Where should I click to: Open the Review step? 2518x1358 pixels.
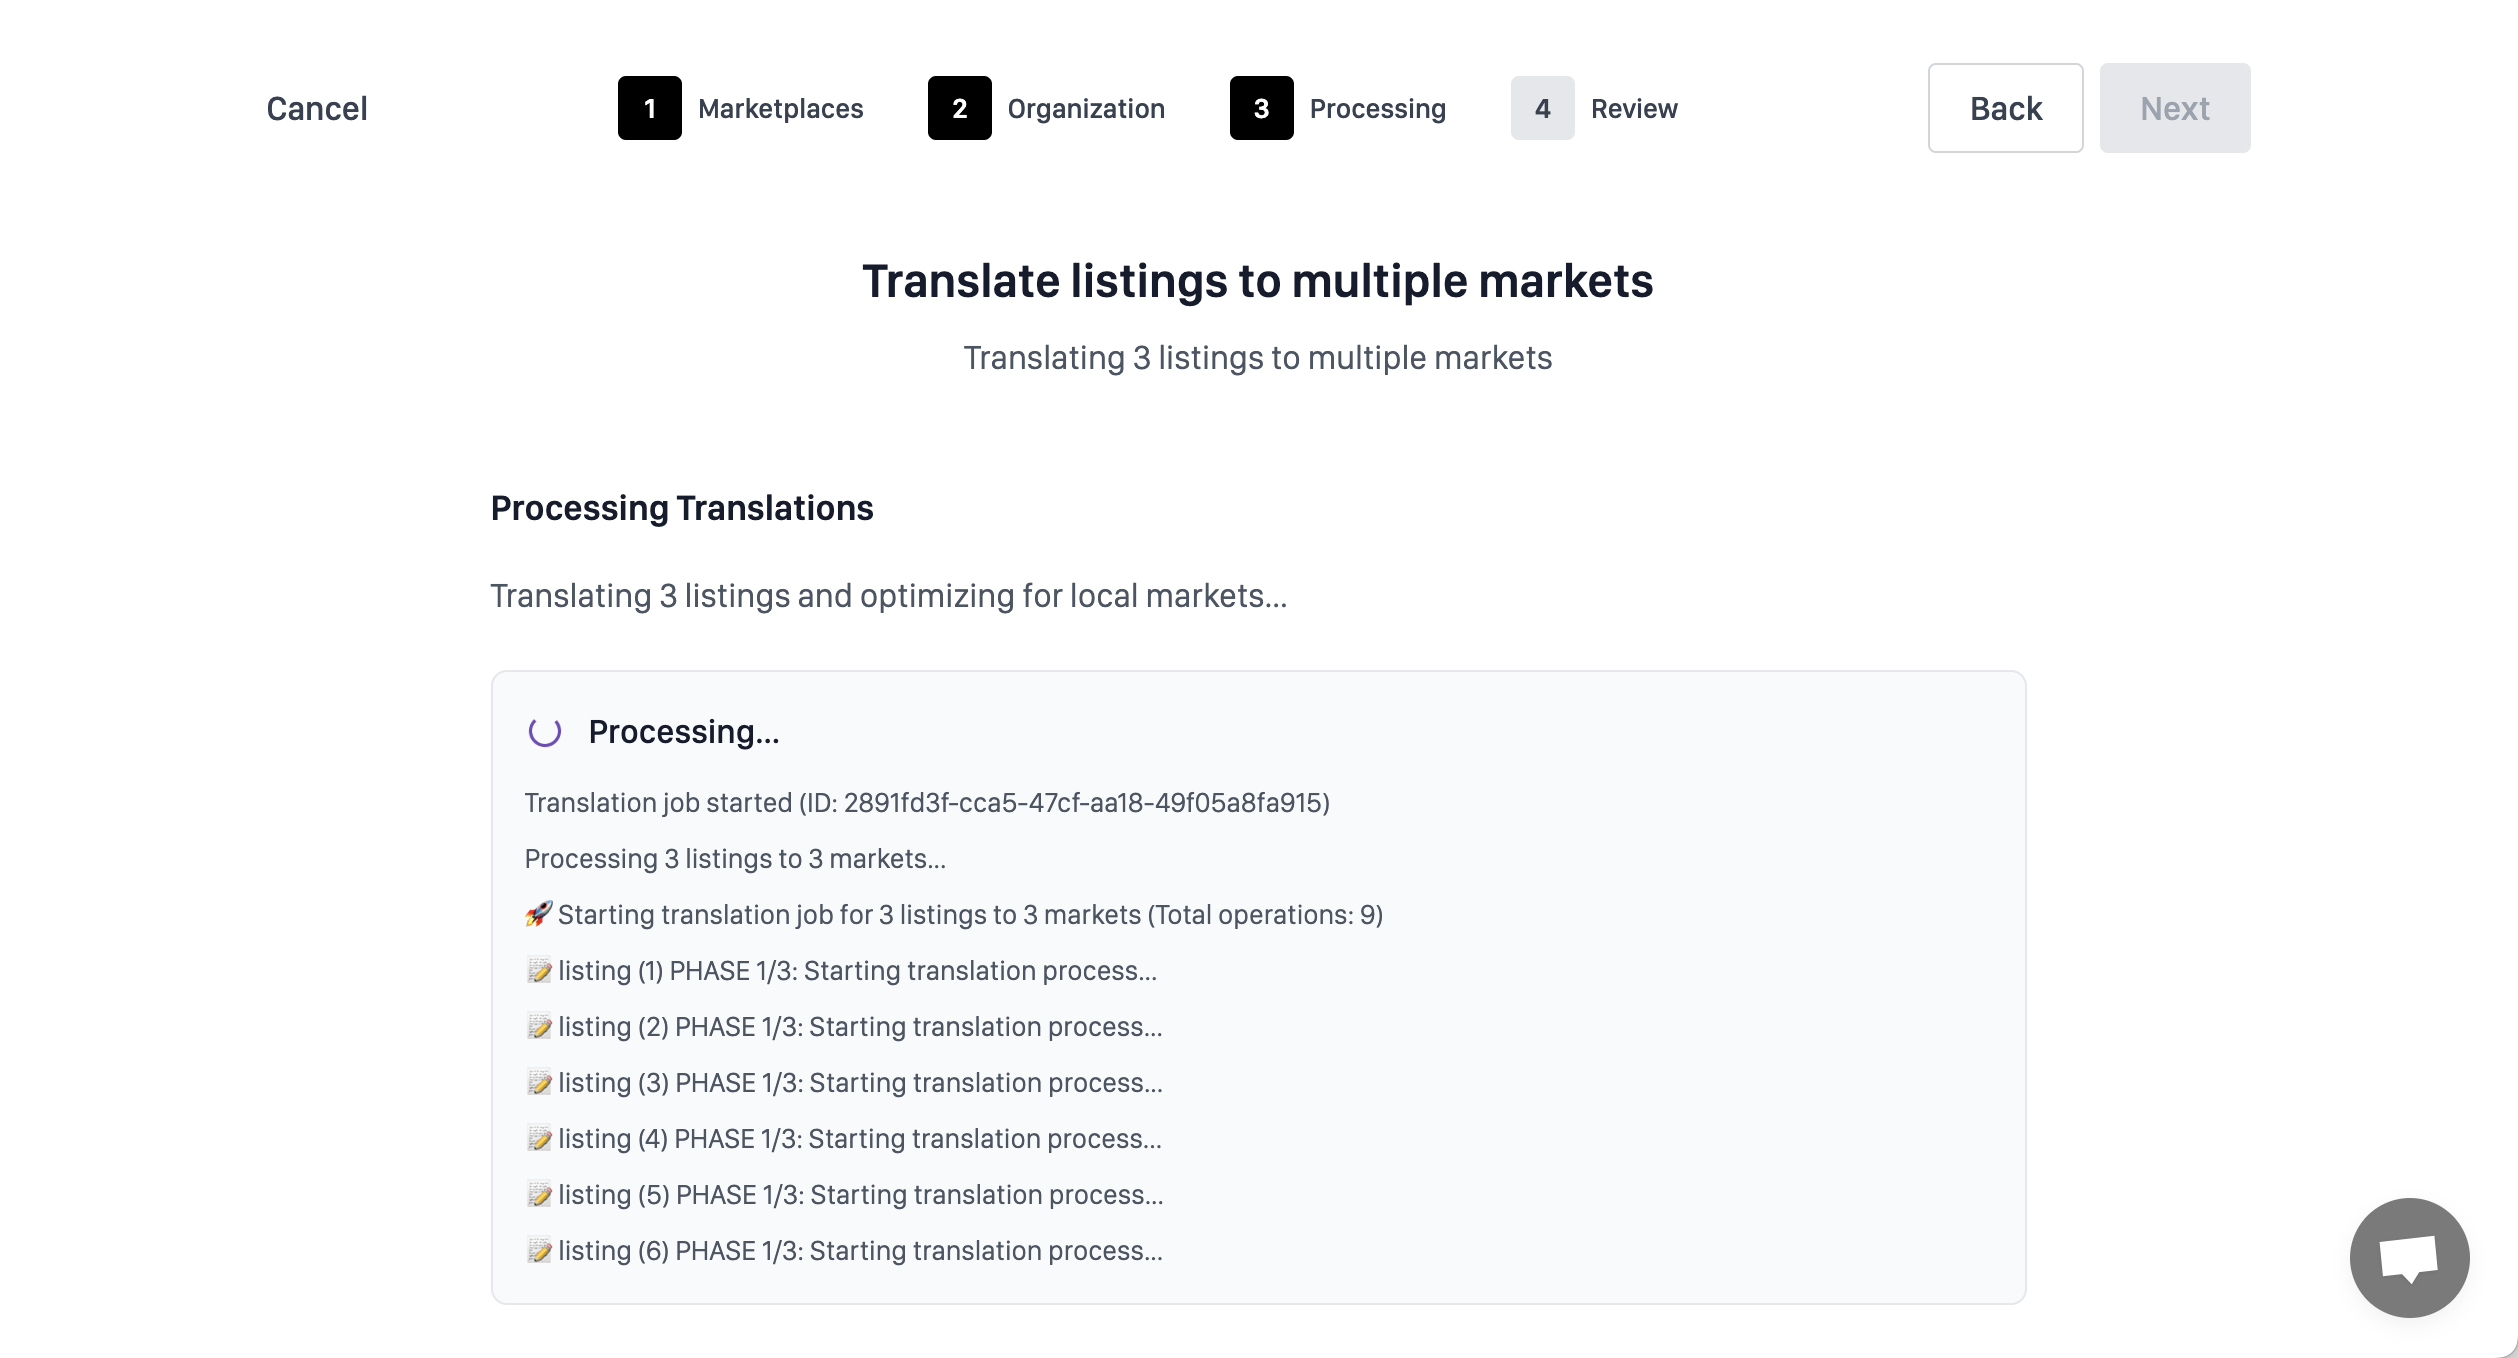tap(1634, 108)
